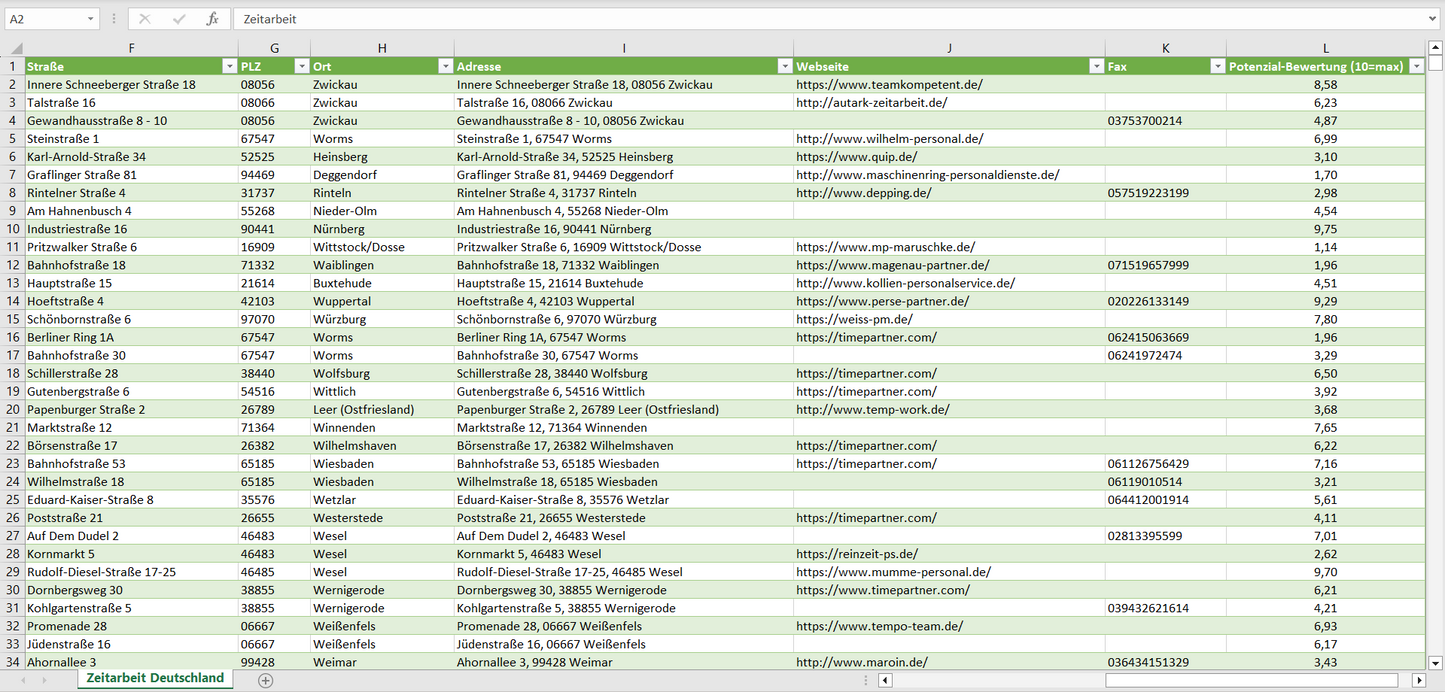The image size is (1445, 692).
Task: Expand the formula bar with chevron
Action: click(1433, 19)
